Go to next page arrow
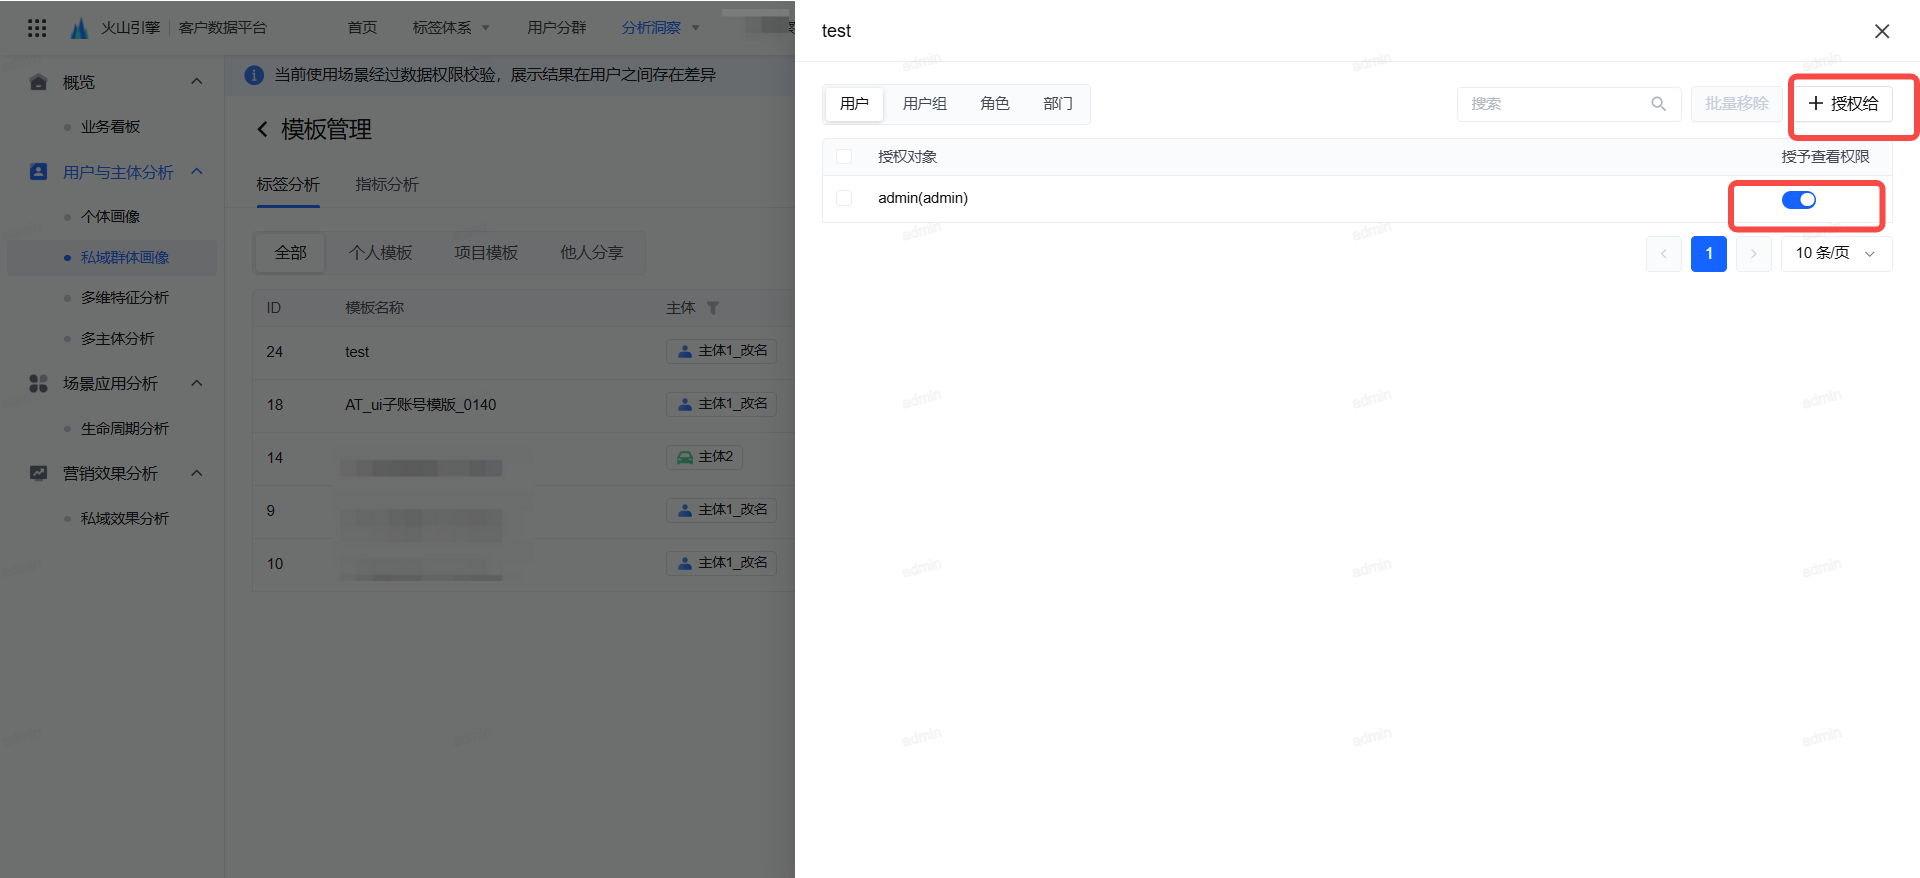Image resolution: width=1920 pixels, height=878 pixels. point(1754,254)
